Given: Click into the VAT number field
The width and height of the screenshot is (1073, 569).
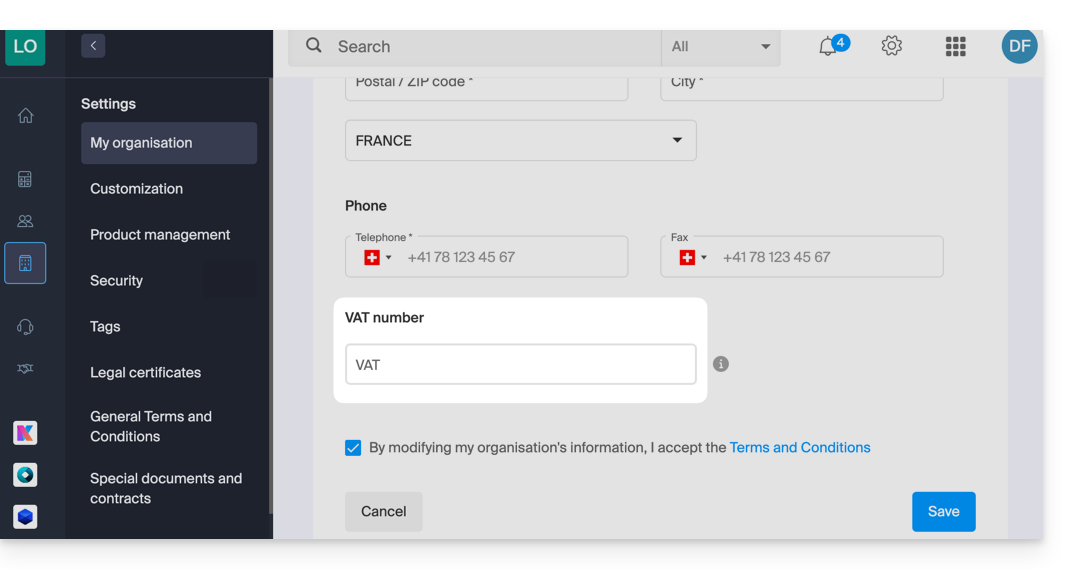Looking at the screenshot, I should click(x=520, y=365).
